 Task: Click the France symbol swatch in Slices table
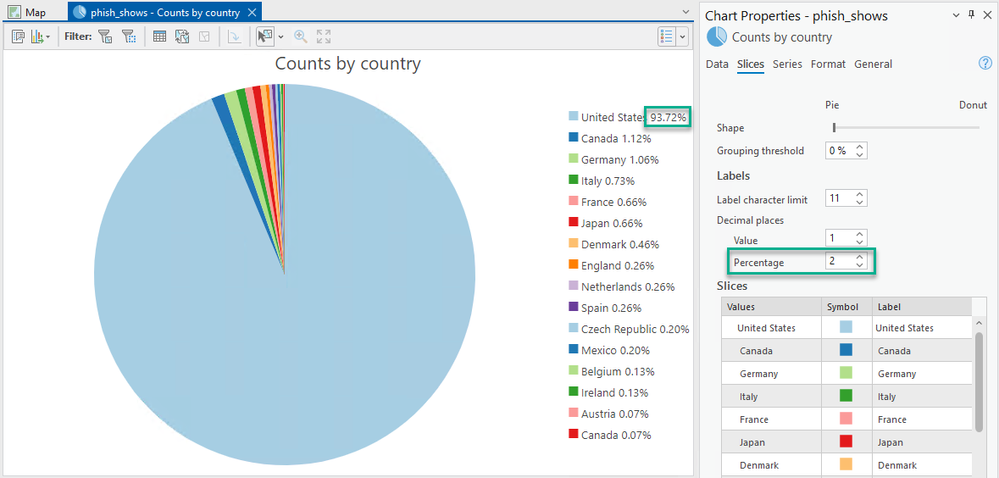tap(846, 419)
